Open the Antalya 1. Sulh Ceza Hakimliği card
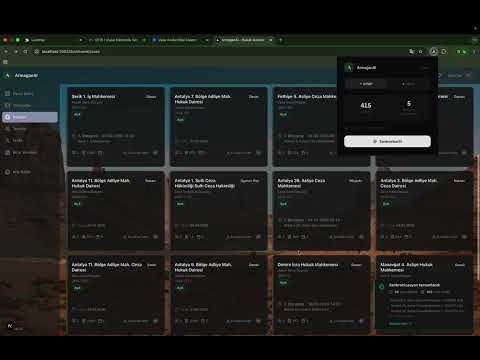Image resolution: width=480 pixels, height=360 pixels. (x=219, y=210)
